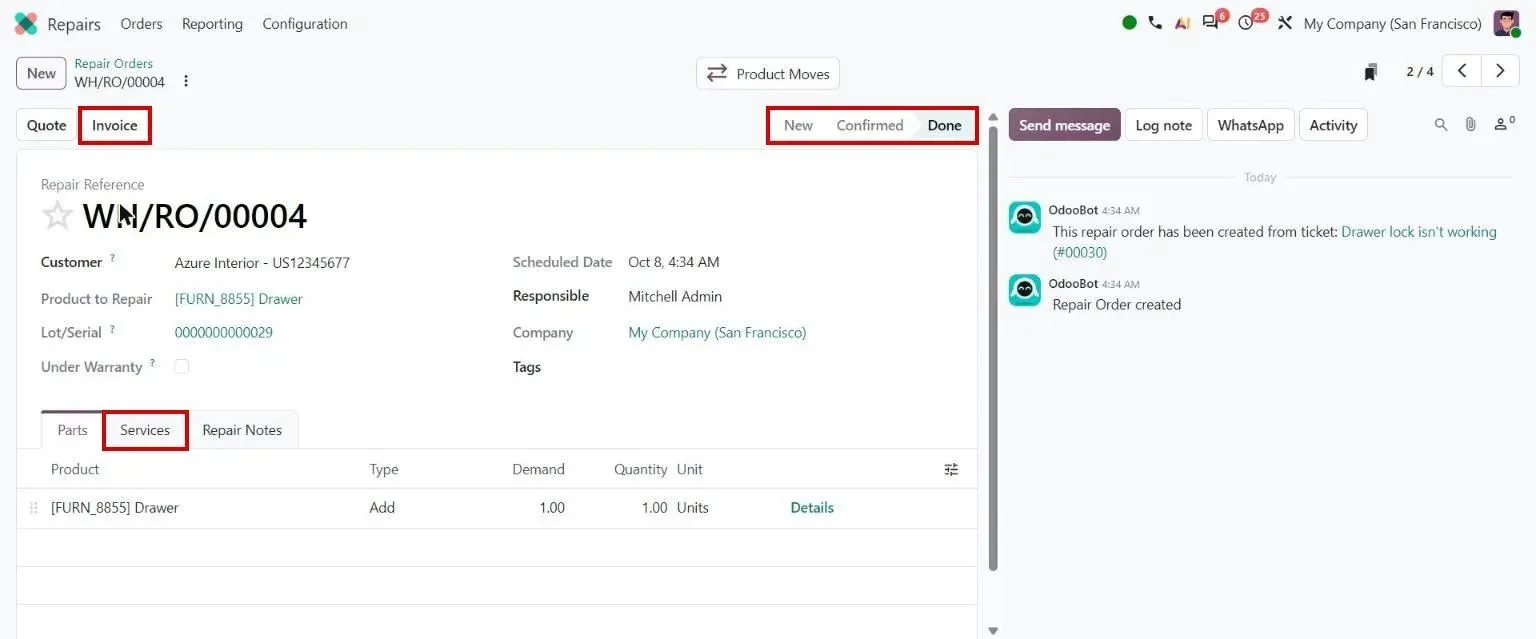1536x639 pixels.
Task: Sort by the Product column header
Action: (75, 469)
